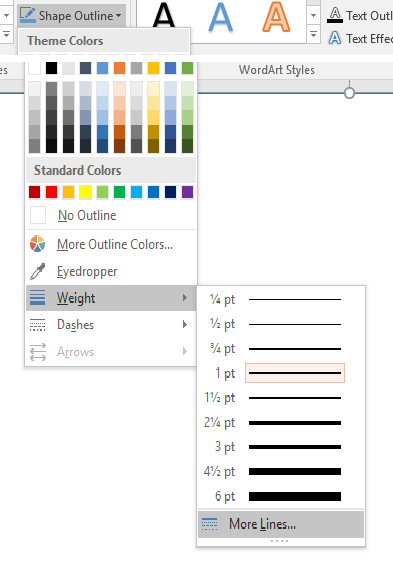Select the standard green color swatch

click(x=120, y=192)
